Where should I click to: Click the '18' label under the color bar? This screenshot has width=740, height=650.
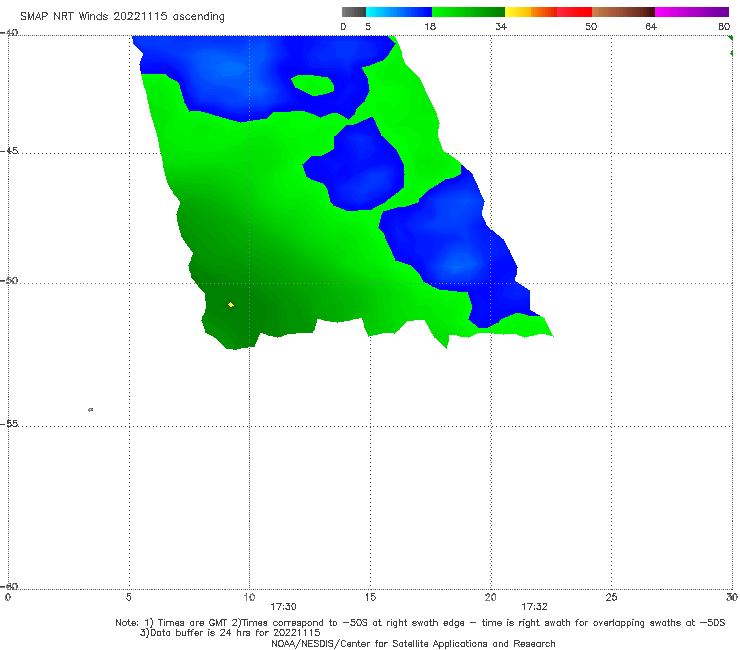point(430,27)
